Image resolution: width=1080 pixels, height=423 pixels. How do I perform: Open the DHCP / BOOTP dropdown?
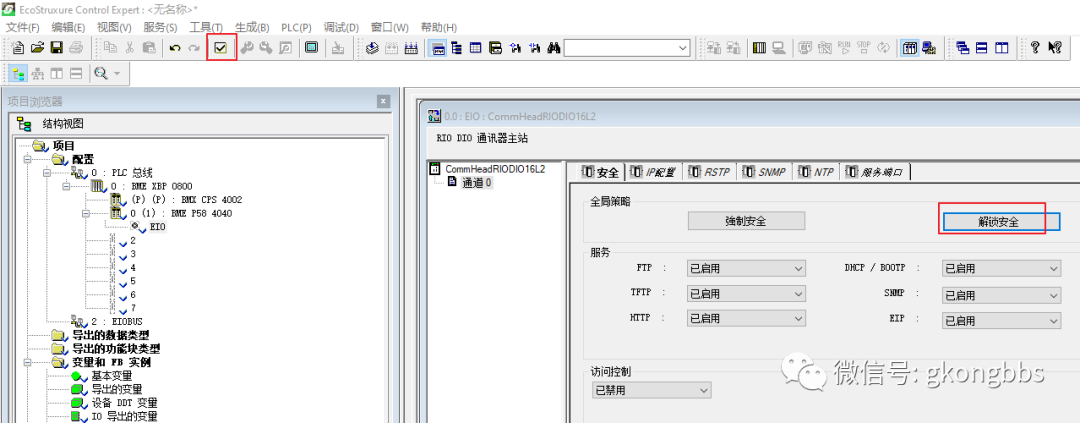click(1001, 269)
